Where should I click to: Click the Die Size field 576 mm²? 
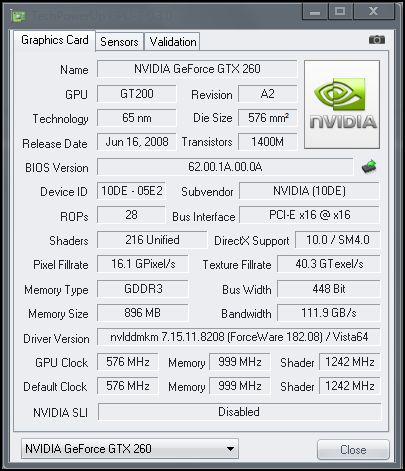pos(267,118)
